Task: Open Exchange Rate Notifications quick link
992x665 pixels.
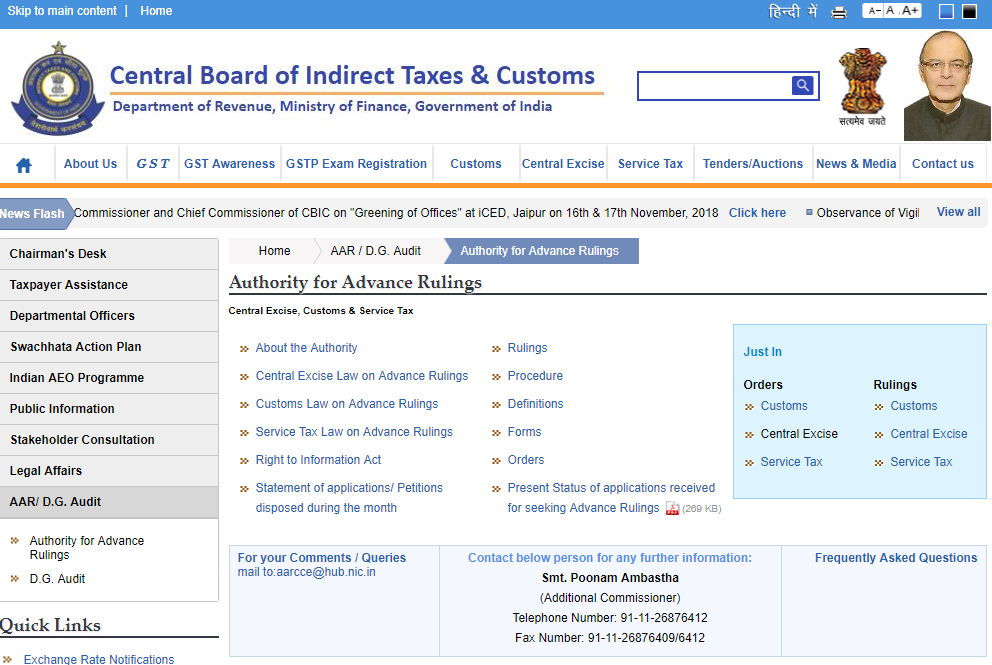Action: pos(99,659)
